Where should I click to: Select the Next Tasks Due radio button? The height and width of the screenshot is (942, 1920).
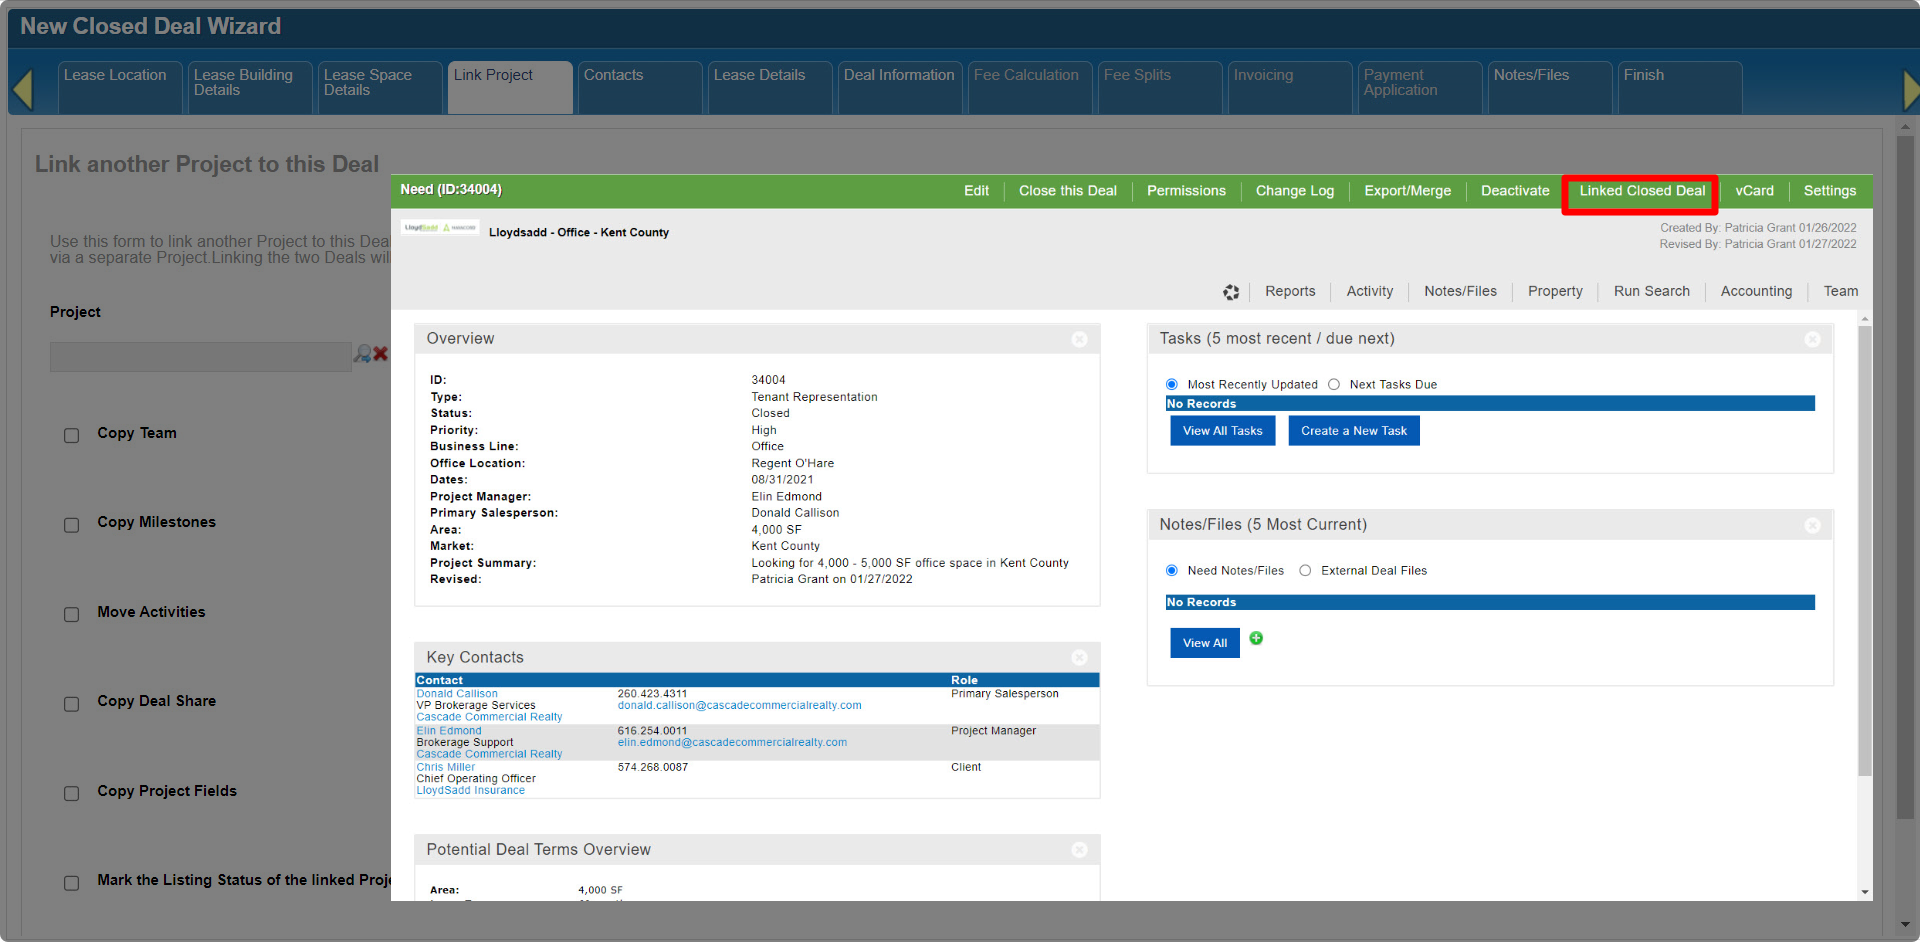pyautogui.click(x=1334, y=385)
